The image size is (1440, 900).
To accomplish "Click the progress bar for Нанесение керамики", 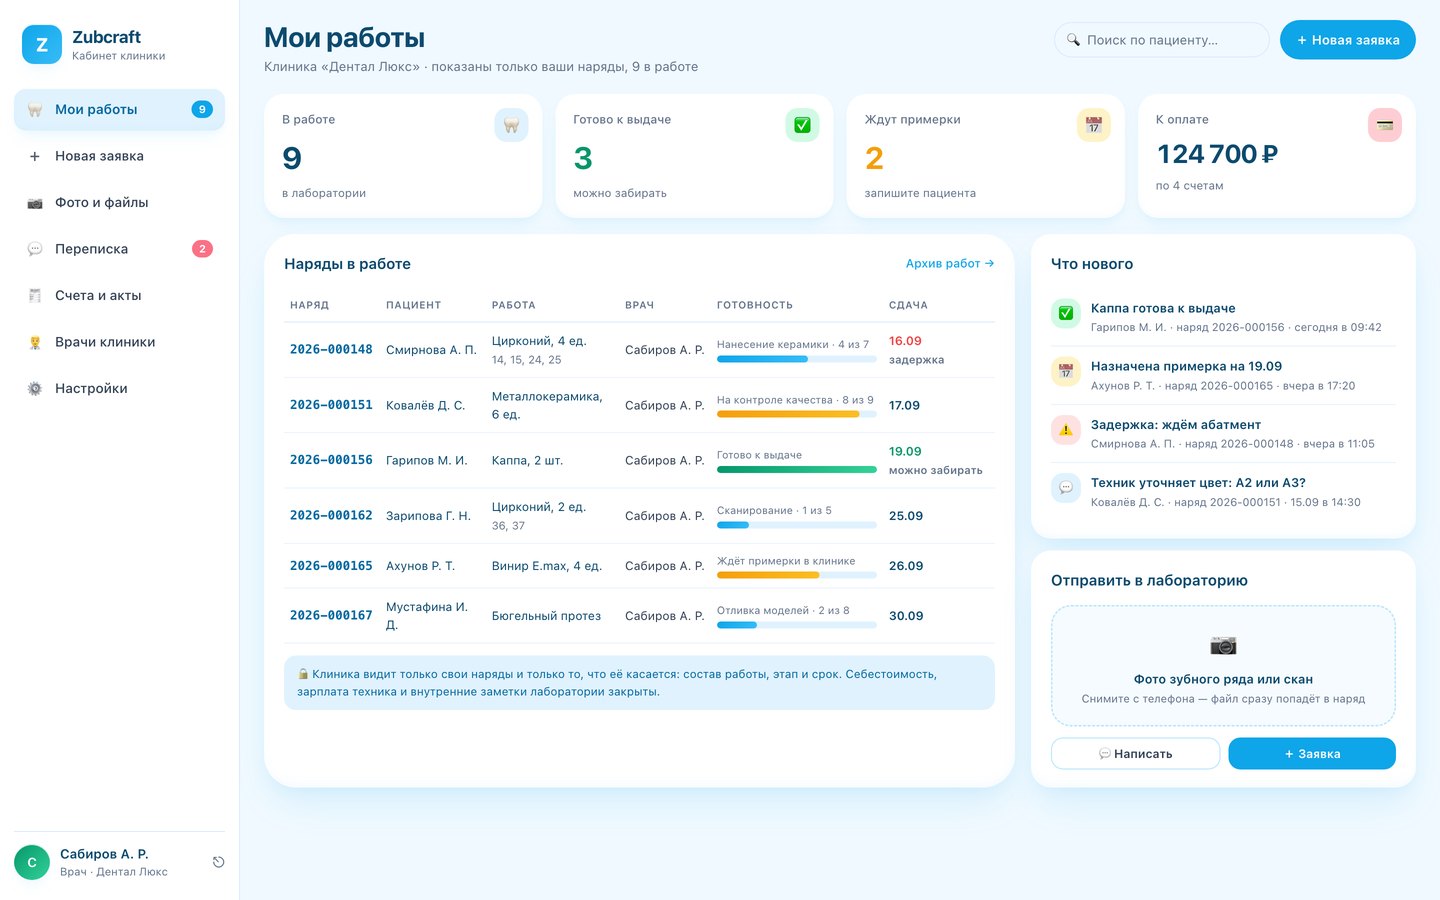I will click(797, 359).
